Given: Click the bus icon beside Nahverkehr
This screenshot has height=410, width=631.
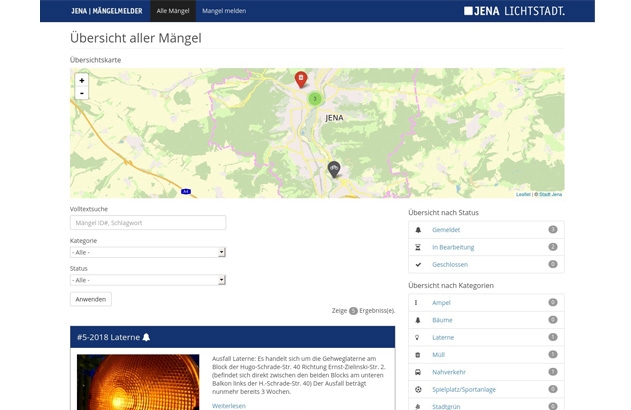Looking at the screenshot, I should (x=418, y=372).
